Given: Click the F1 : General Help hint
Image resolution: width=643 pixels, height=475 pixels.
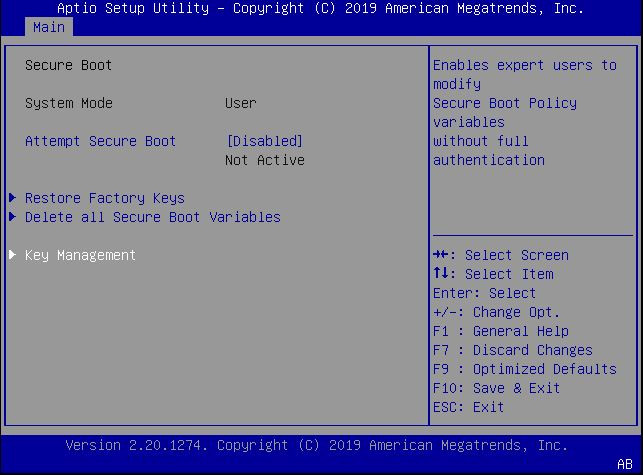Looking at the screenshot, I should (500, 331).
